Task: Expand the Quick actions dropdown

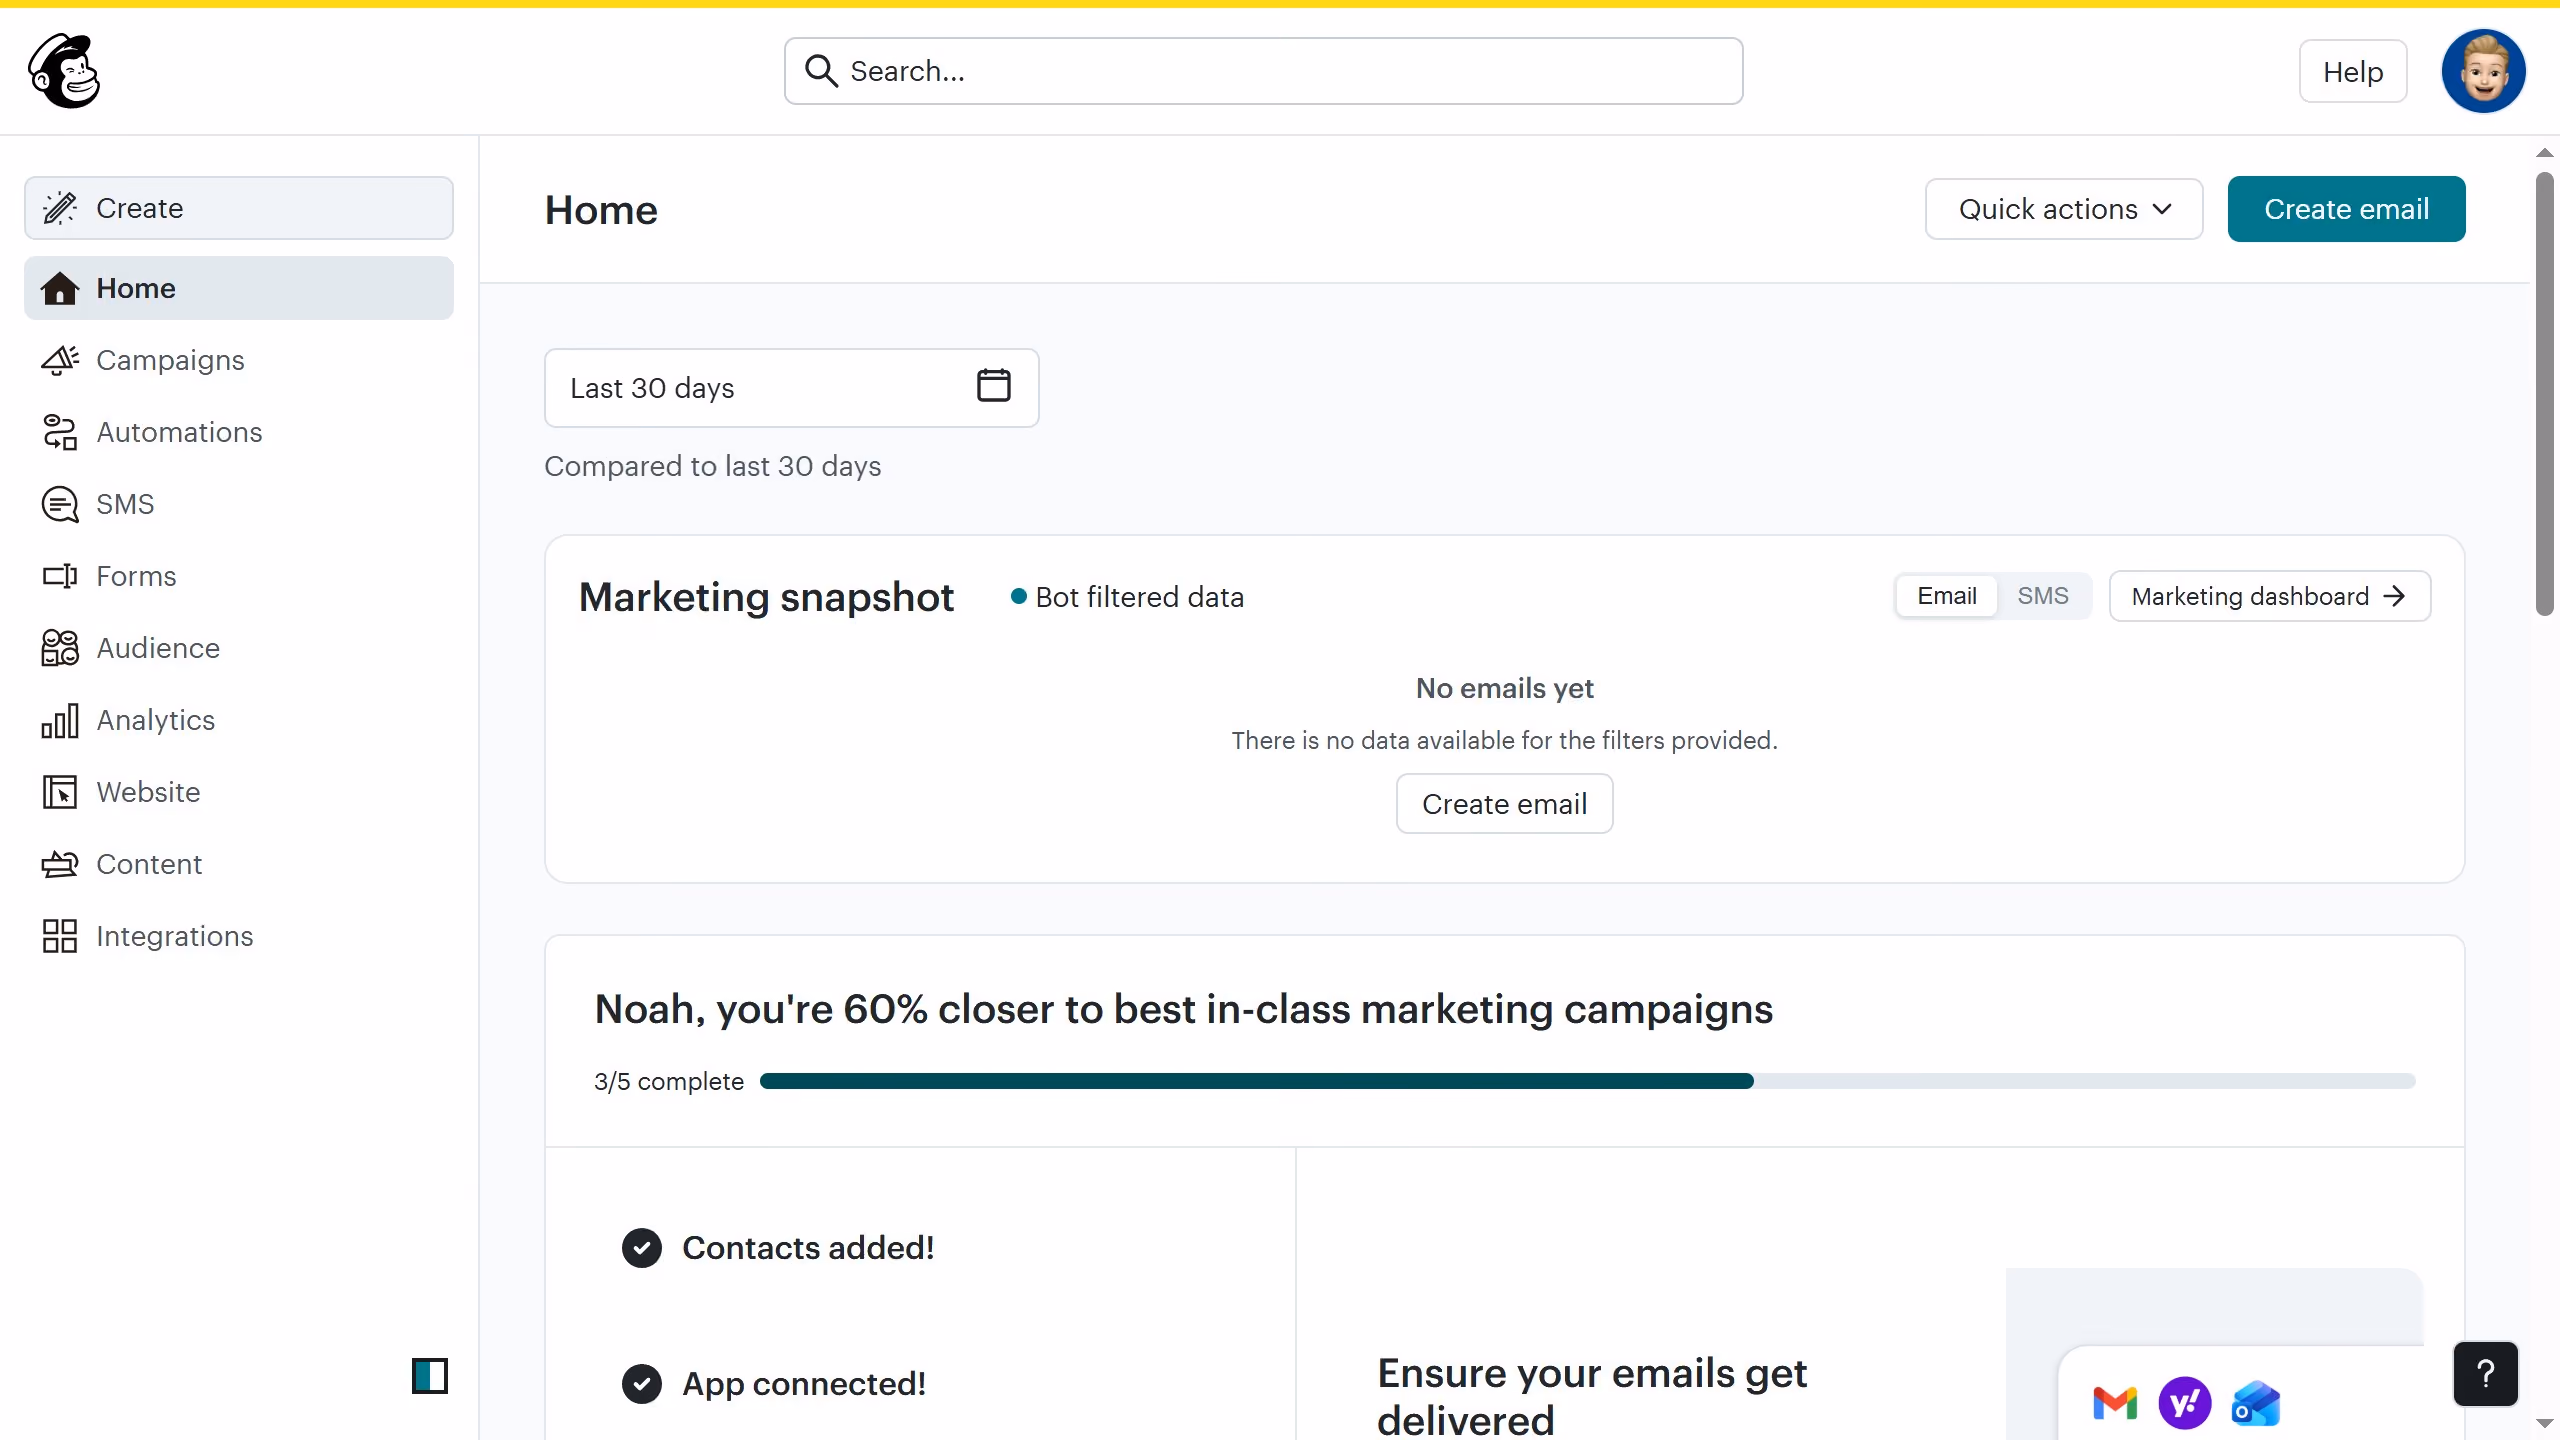Action: pos(2064,209)
